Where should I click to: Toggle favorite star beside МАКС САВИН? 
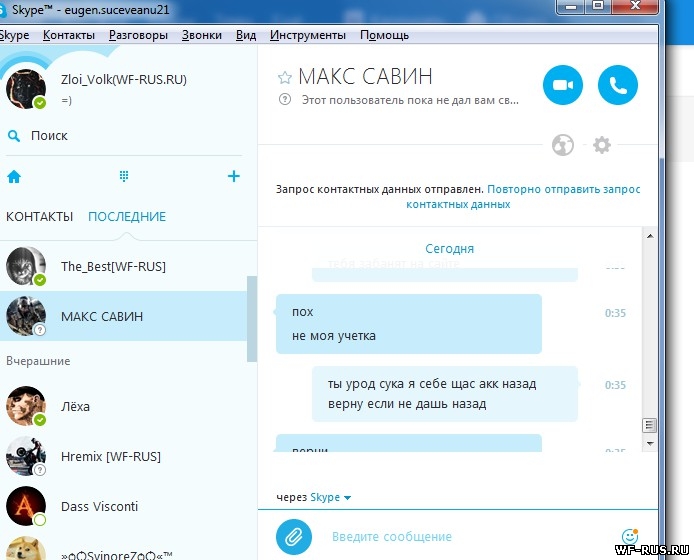tap(285, 78)
